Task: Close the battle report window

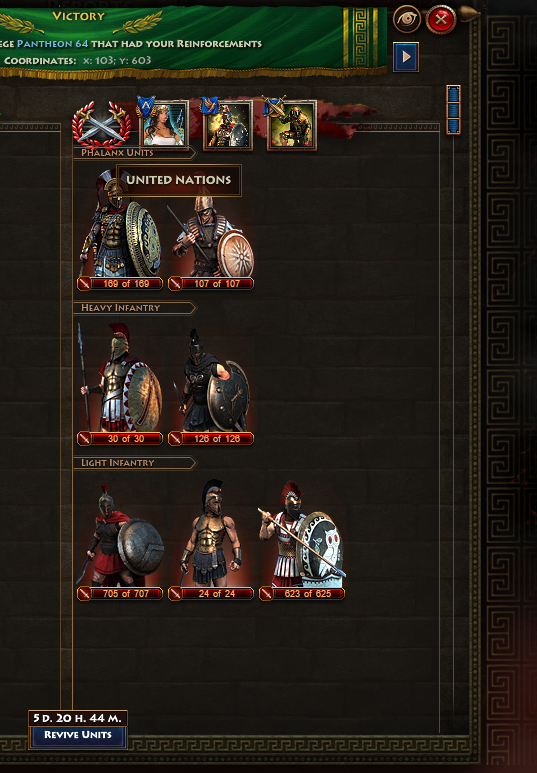Action: point(441,20)
